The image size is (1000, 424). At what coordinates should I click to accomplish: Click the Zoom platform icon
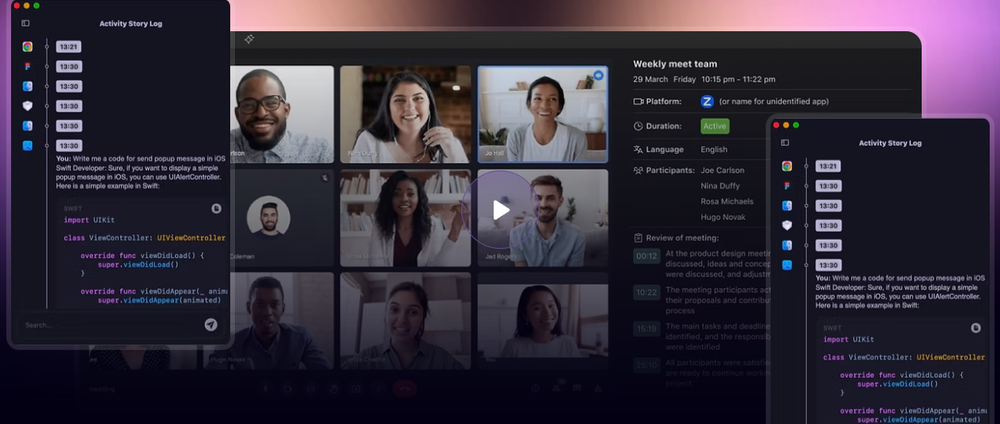[x=707, y=101]
